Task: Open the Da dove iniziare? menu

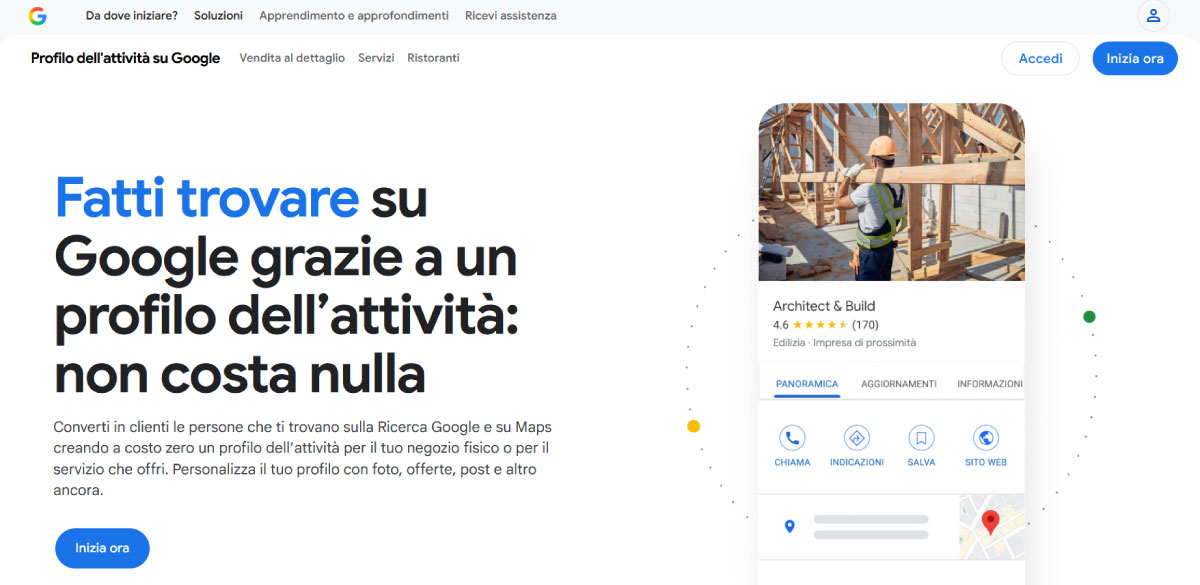Action: pos(132,16)
